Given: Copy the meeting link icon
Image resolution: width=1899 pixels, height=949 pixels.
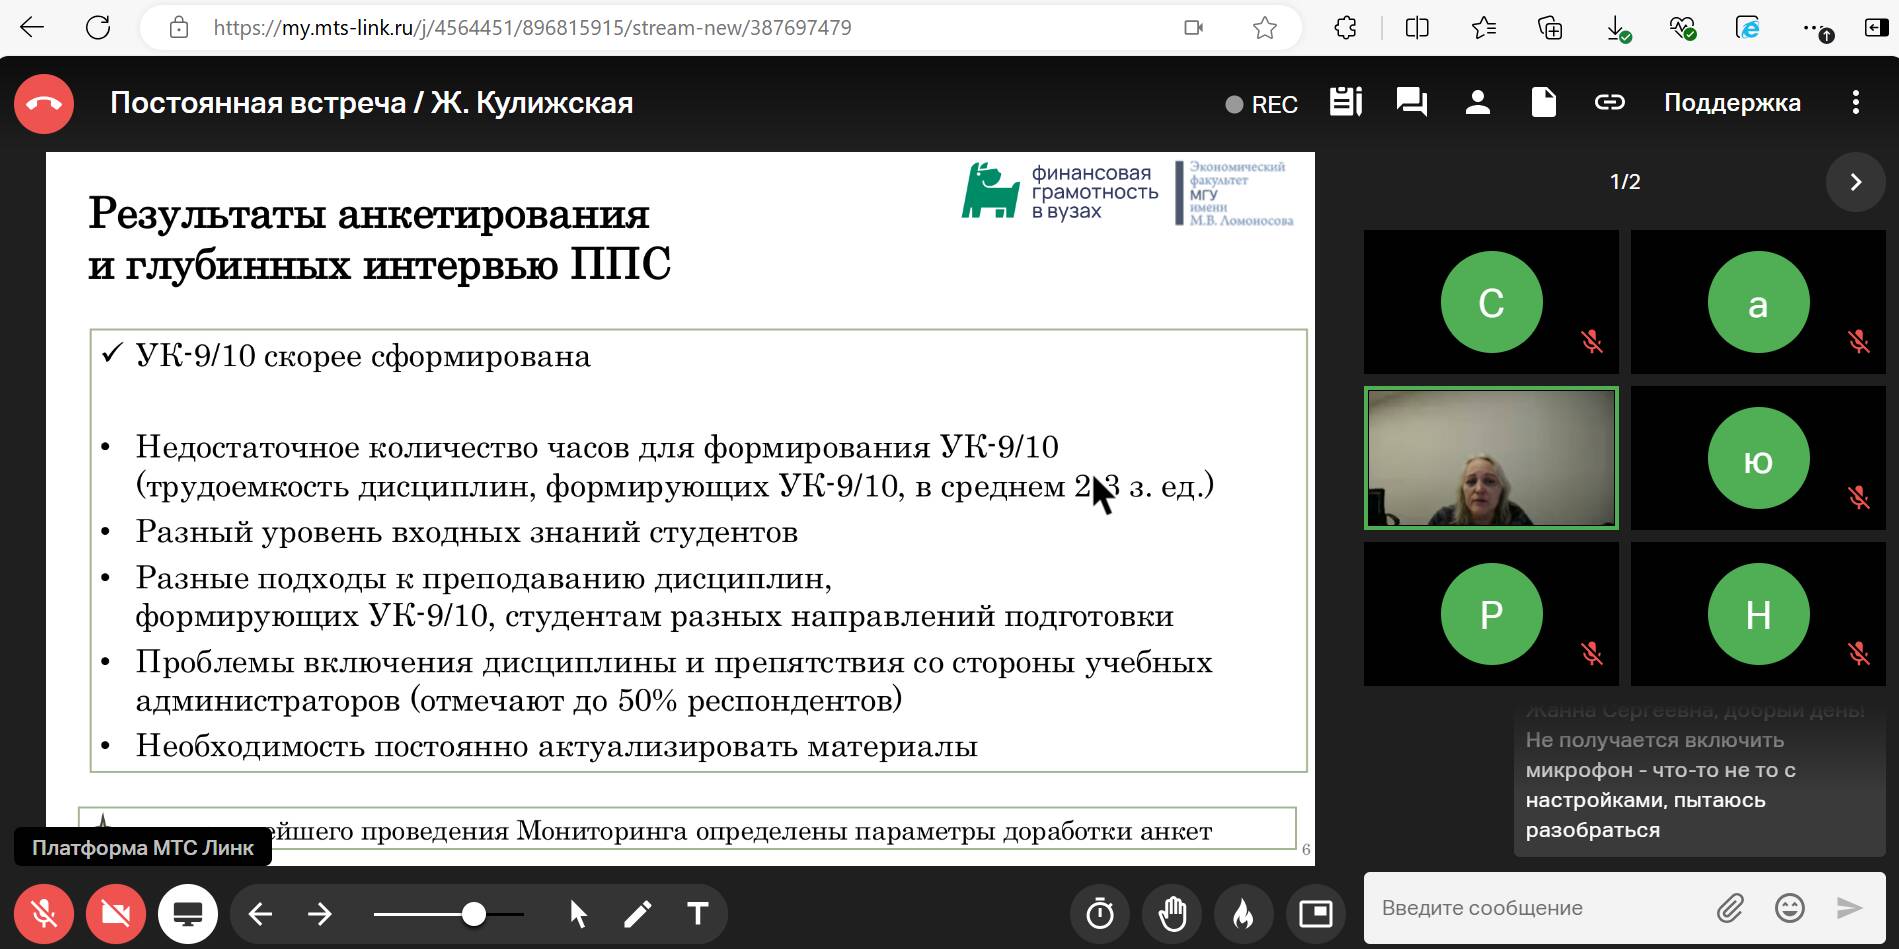Looking at the screenshot, I should click(1609, 102).
